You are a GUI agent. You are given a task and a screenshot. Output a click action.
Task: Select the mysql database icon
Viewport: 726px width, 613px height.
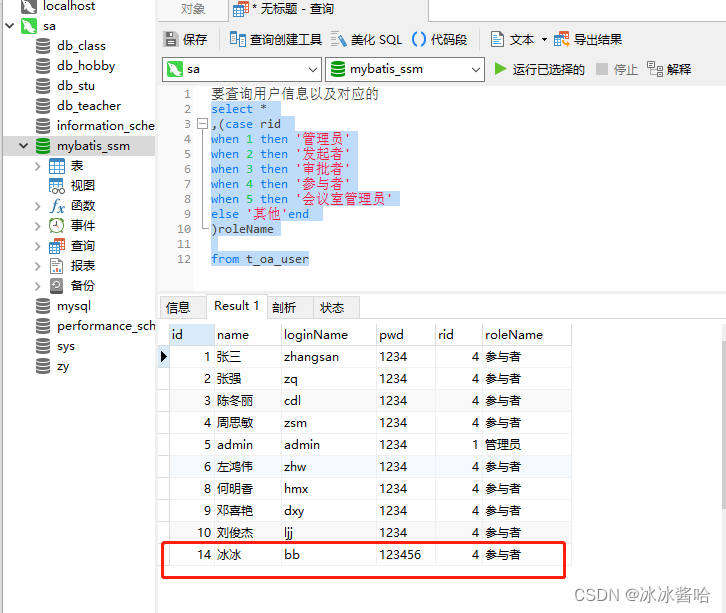coord(43,306)
